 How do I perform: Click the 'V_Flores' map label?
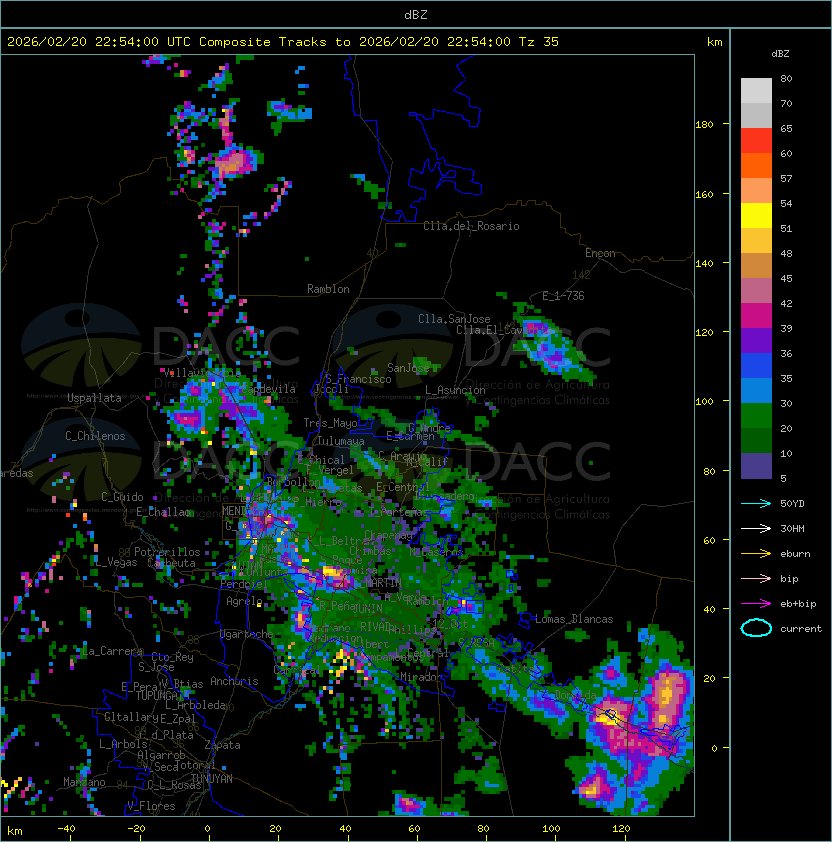pyautogui.click(x=151, y=806)
